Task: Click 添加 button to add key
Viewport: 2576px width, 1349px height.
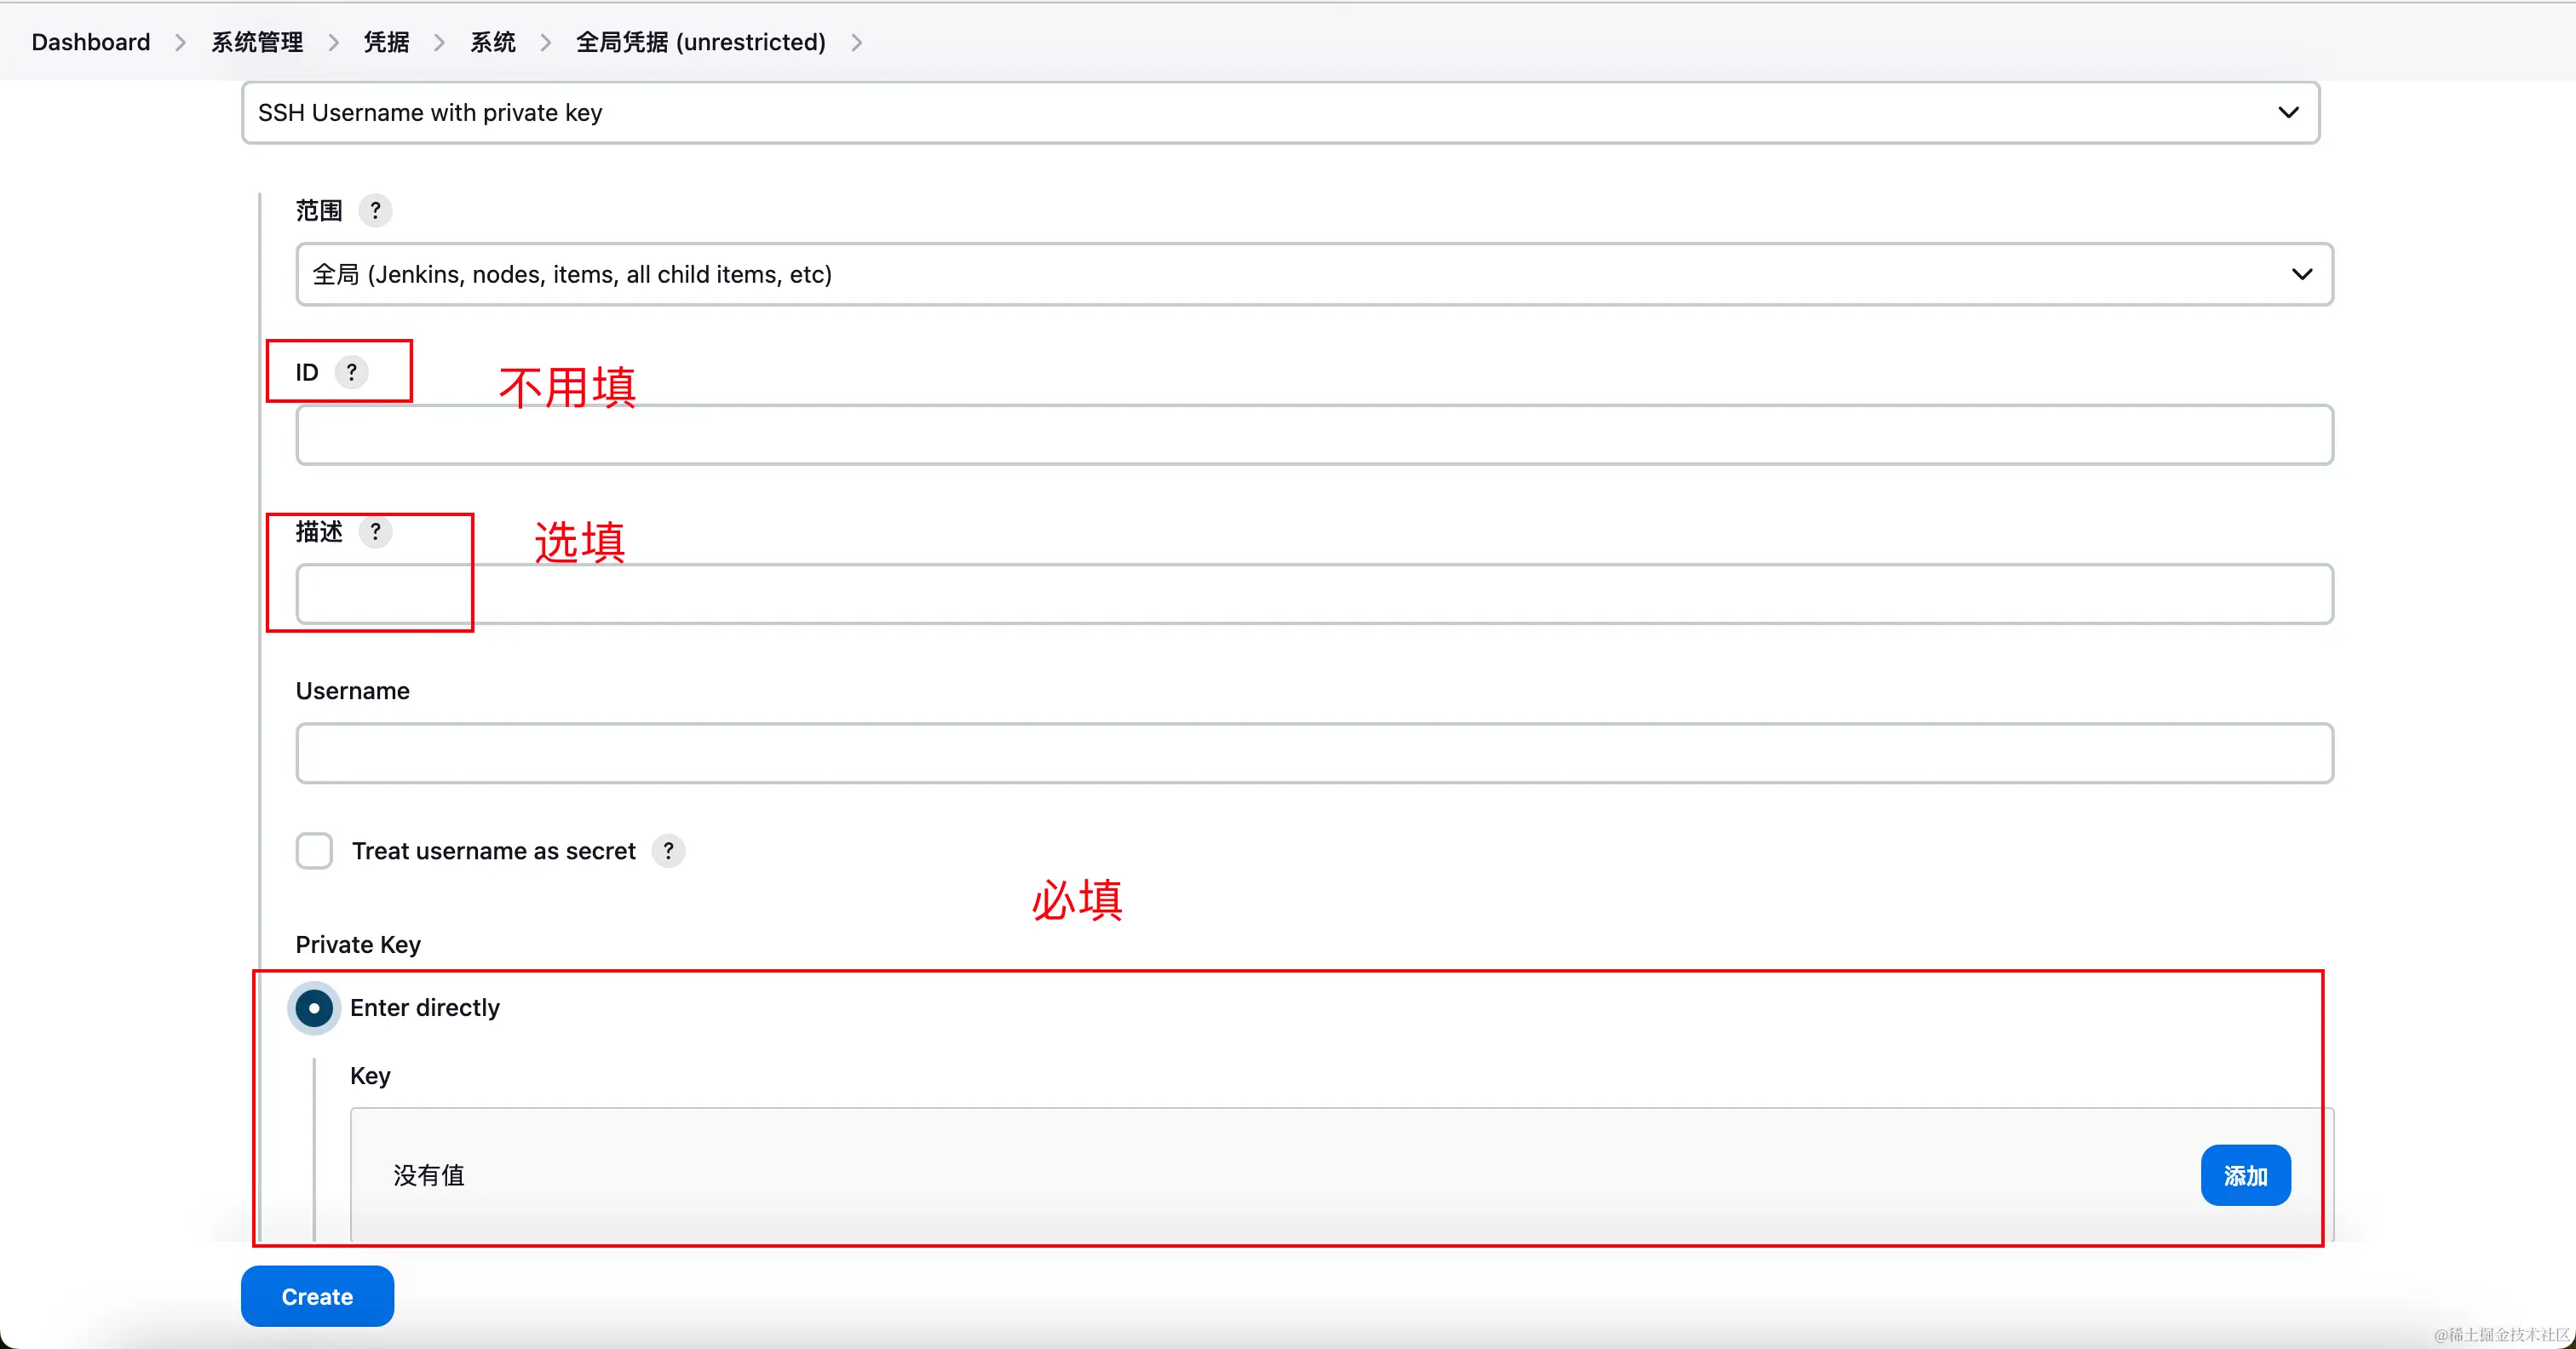Action: [x=2245, y=1176]
